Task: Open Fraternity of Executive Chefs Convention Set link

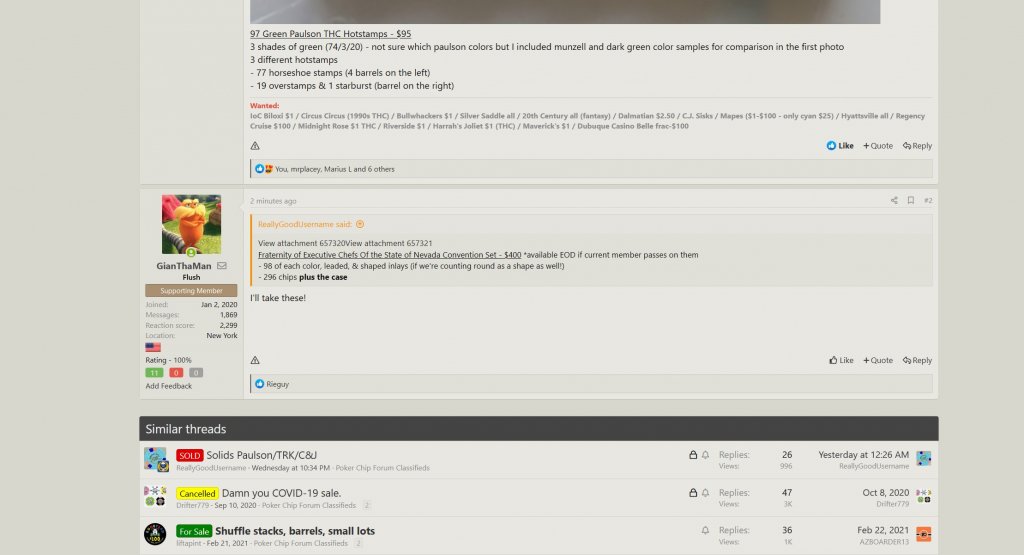Action: pos(389,255)
